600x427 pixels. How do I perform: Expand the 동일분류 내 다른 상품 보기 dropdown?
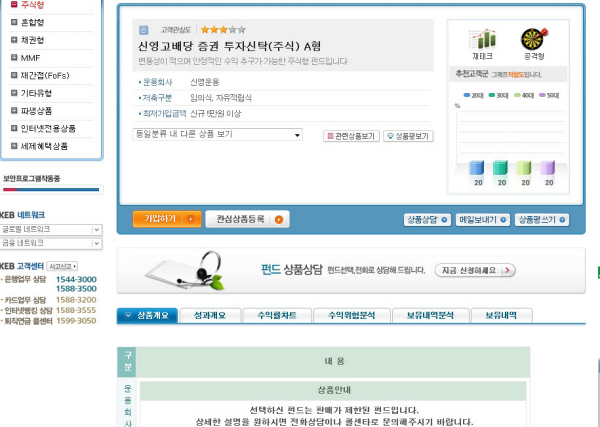point(217,135)
